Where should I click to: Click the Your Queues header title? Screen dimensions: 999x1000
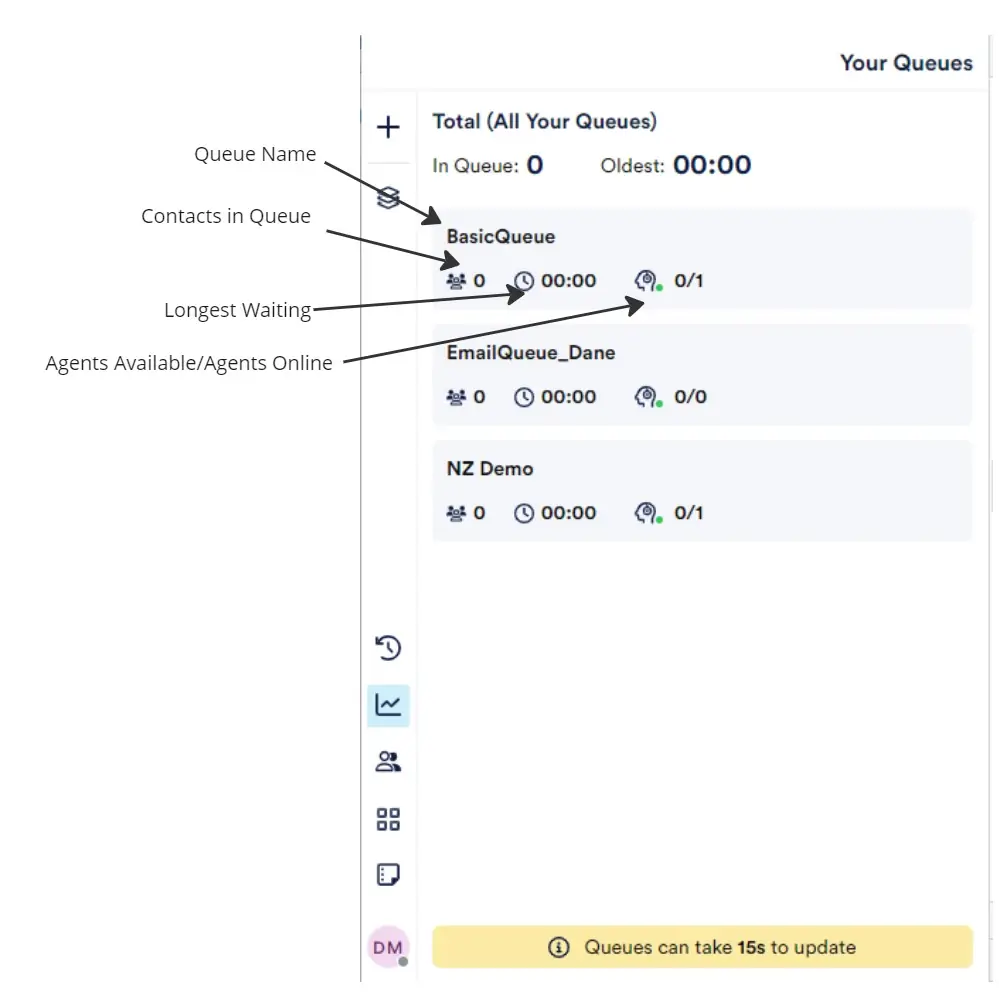click(906, 63)
